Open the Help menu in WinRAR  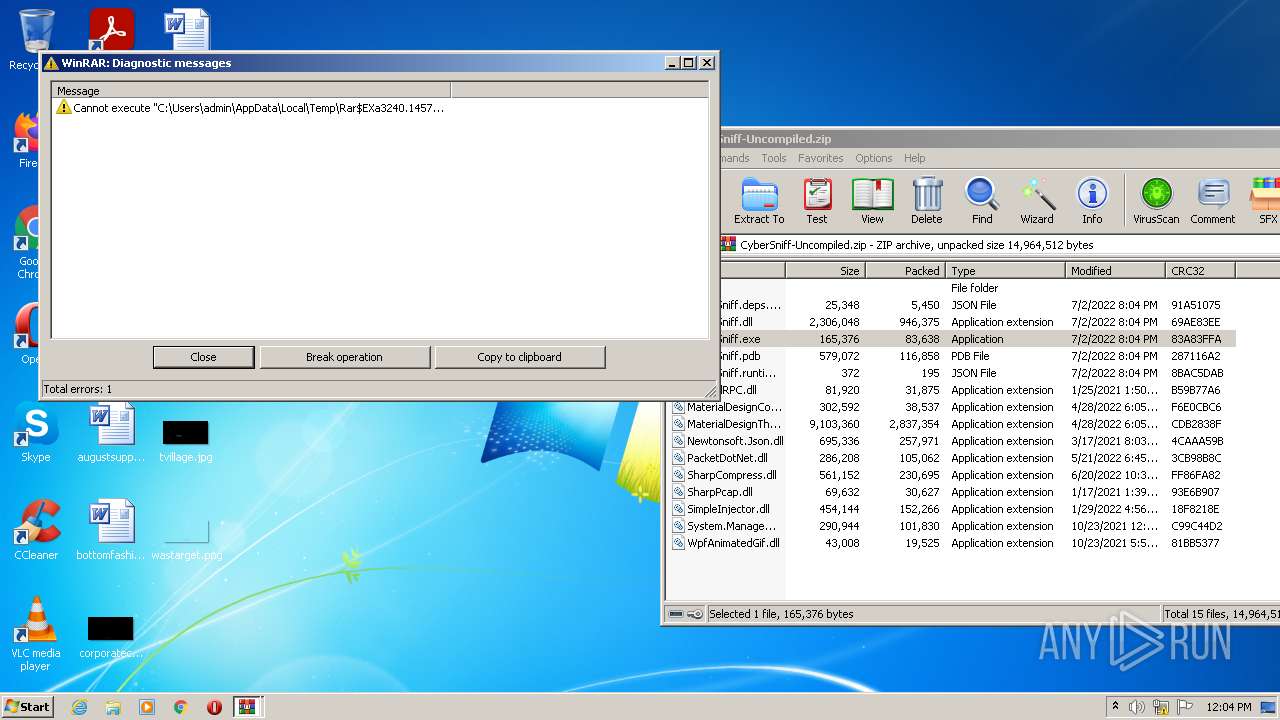[x=915, y=158]
